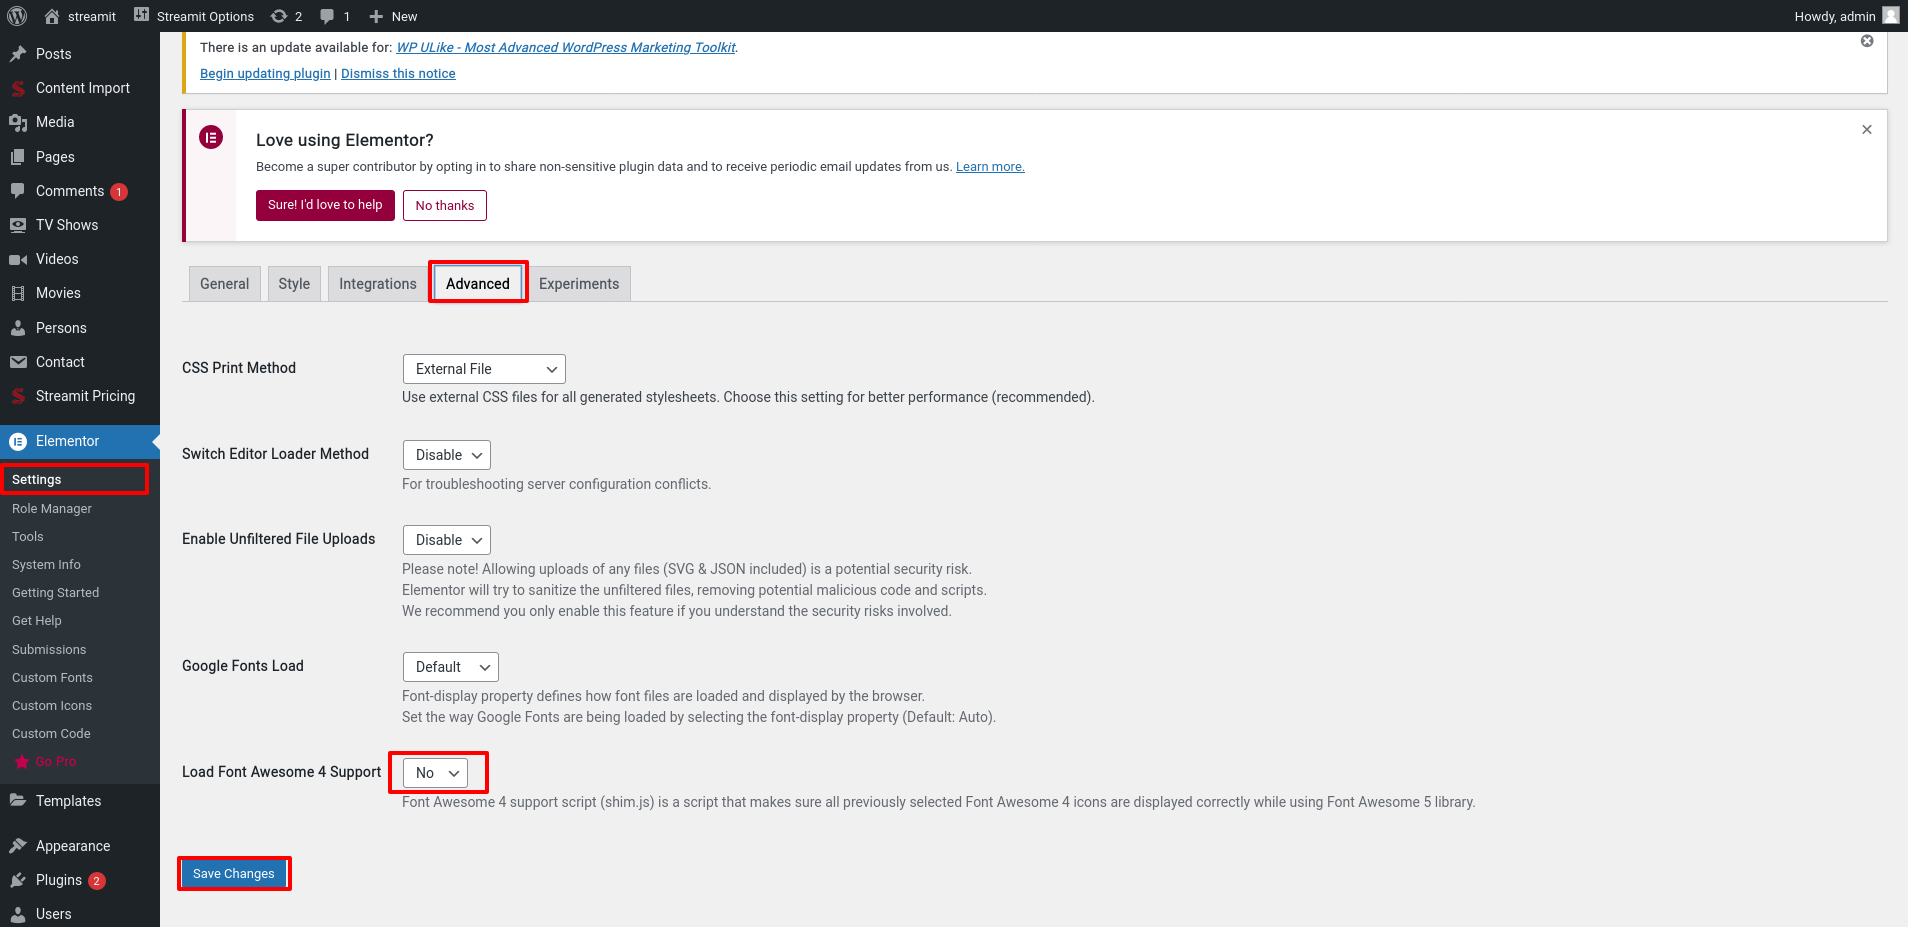Click Dismiss this notice link
The width and height of the screenshot is (1908, 927).
point(398,74)
